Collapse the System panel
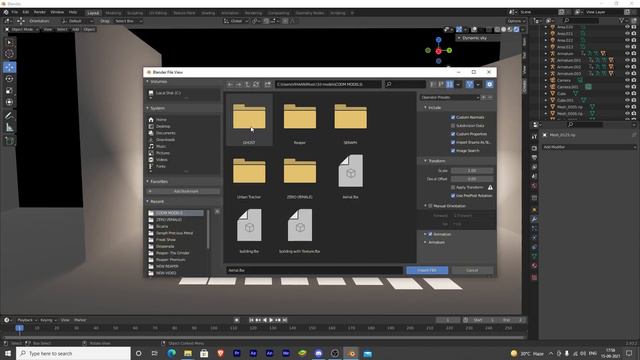The image size is (640, 360). (x=148, y=108)
